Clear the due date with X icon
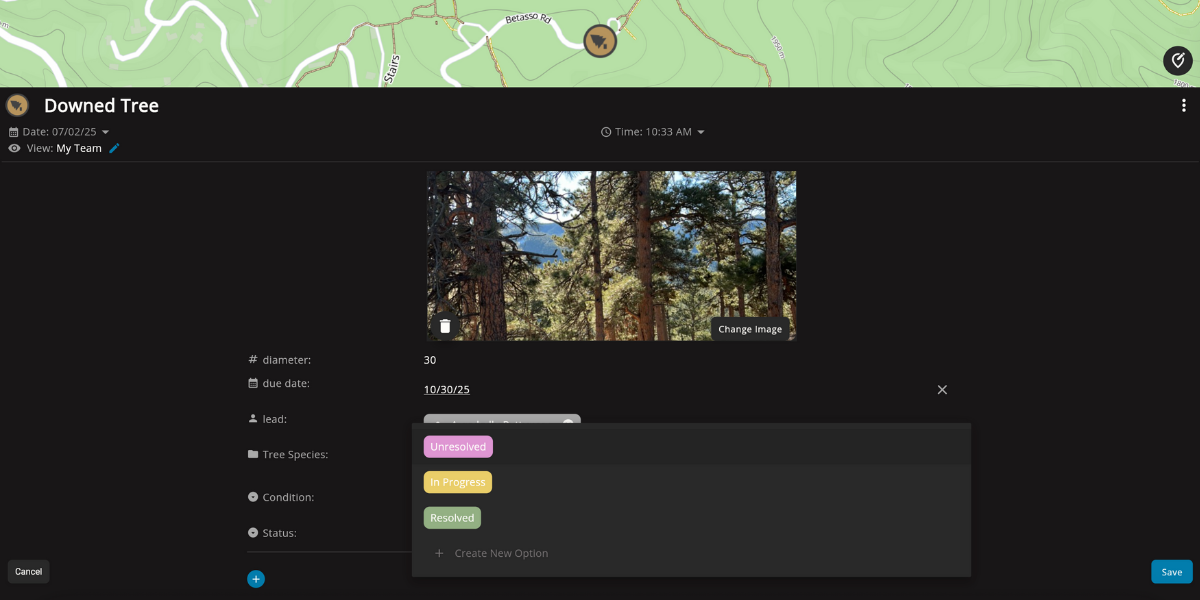This screenshot has height=600, width=1200. click(x=942, y=390)
